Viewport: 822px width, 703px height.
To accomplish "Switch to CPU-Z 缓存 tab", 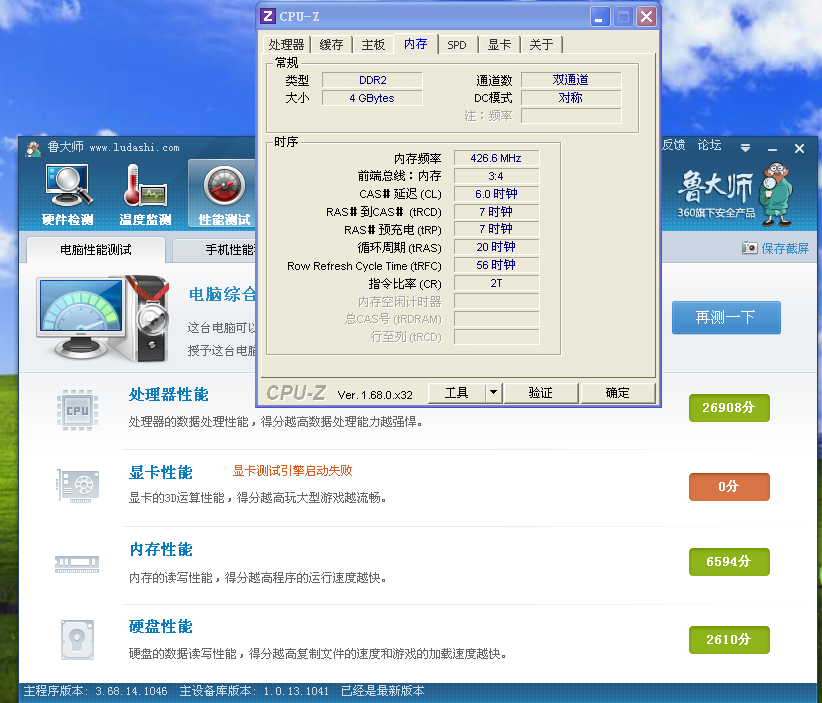I will 331,45.
